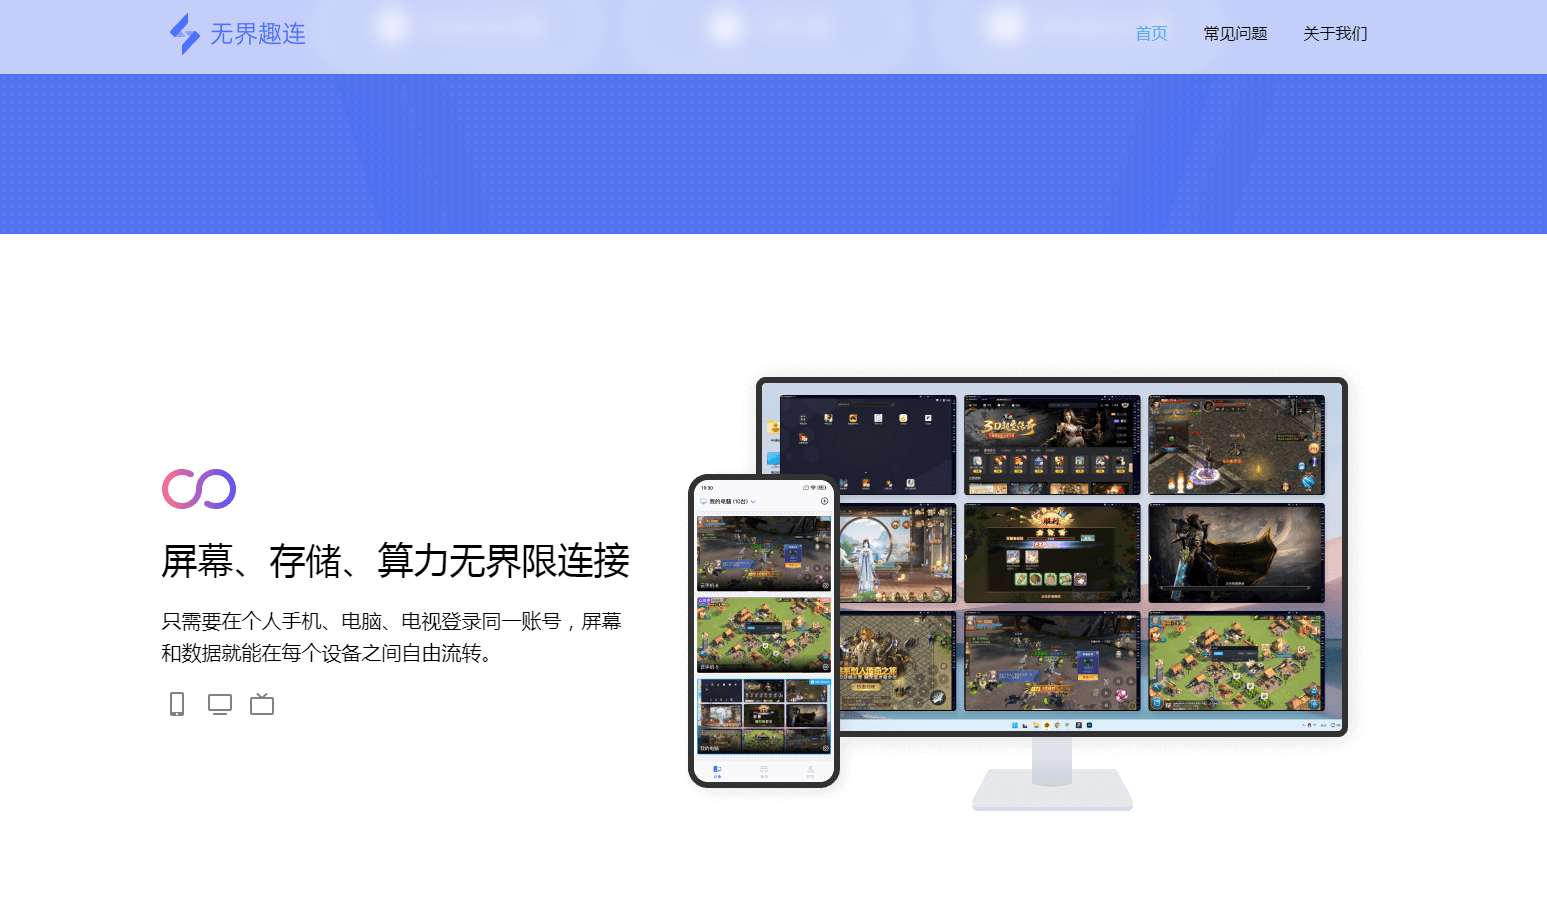
Task: Open the MOBA battle window on monitor
Action: [1052, 661]
